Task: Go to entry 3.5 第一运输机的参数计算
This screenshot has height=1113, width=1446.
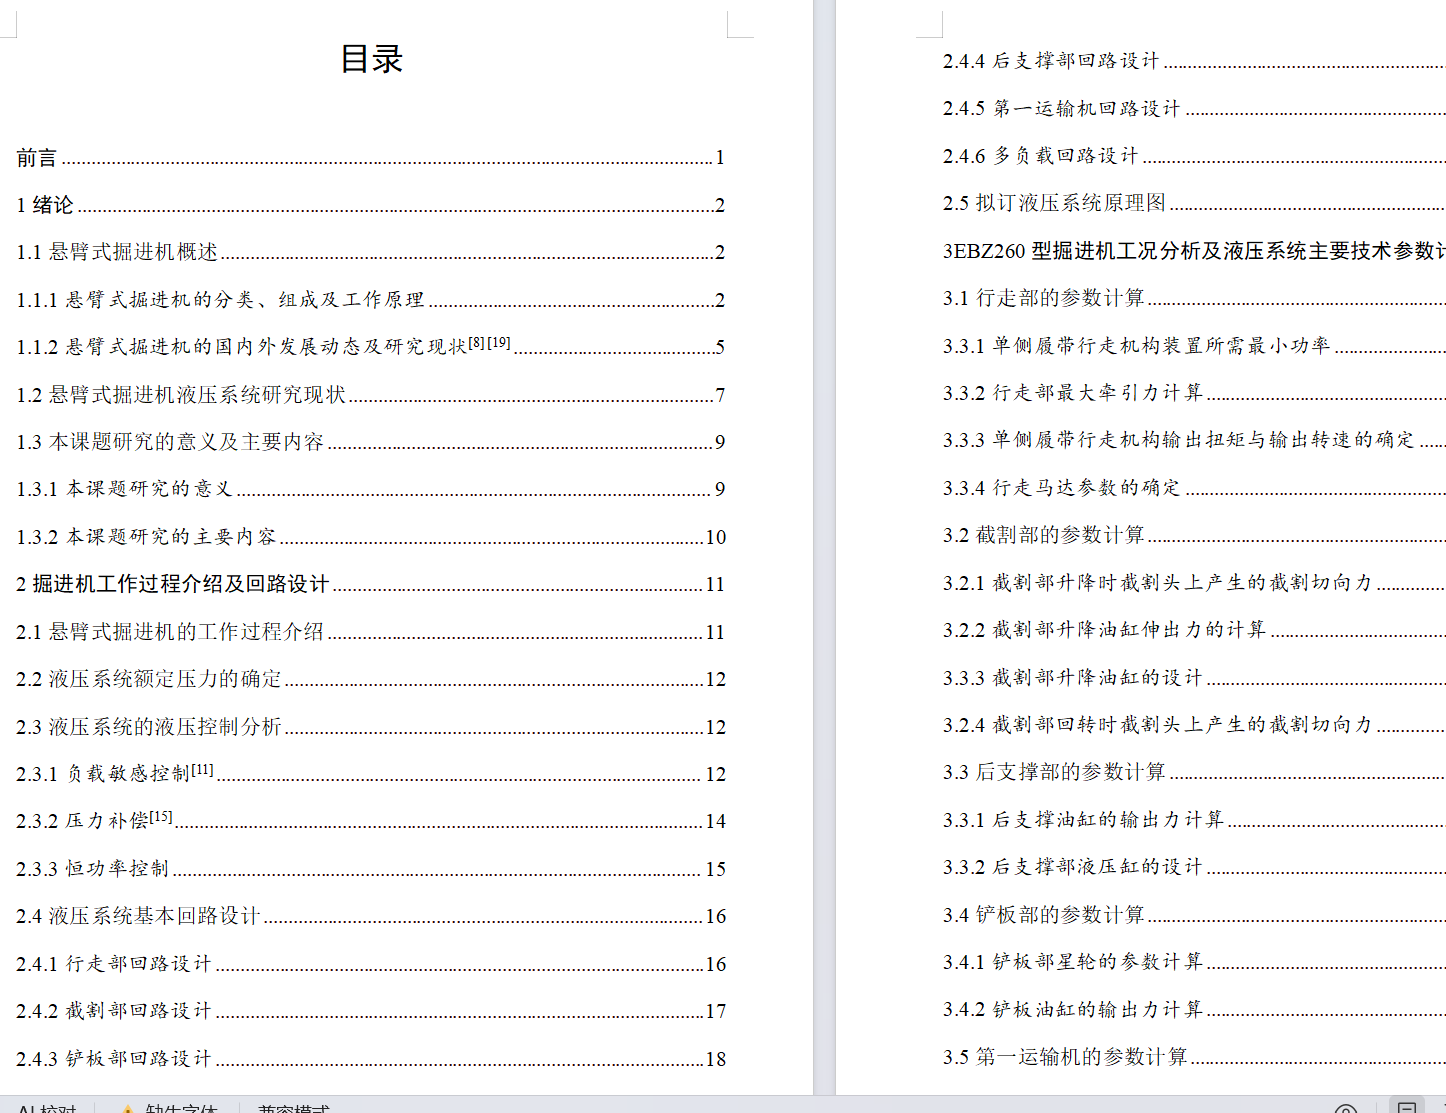Action: tap(1194, 1057)
